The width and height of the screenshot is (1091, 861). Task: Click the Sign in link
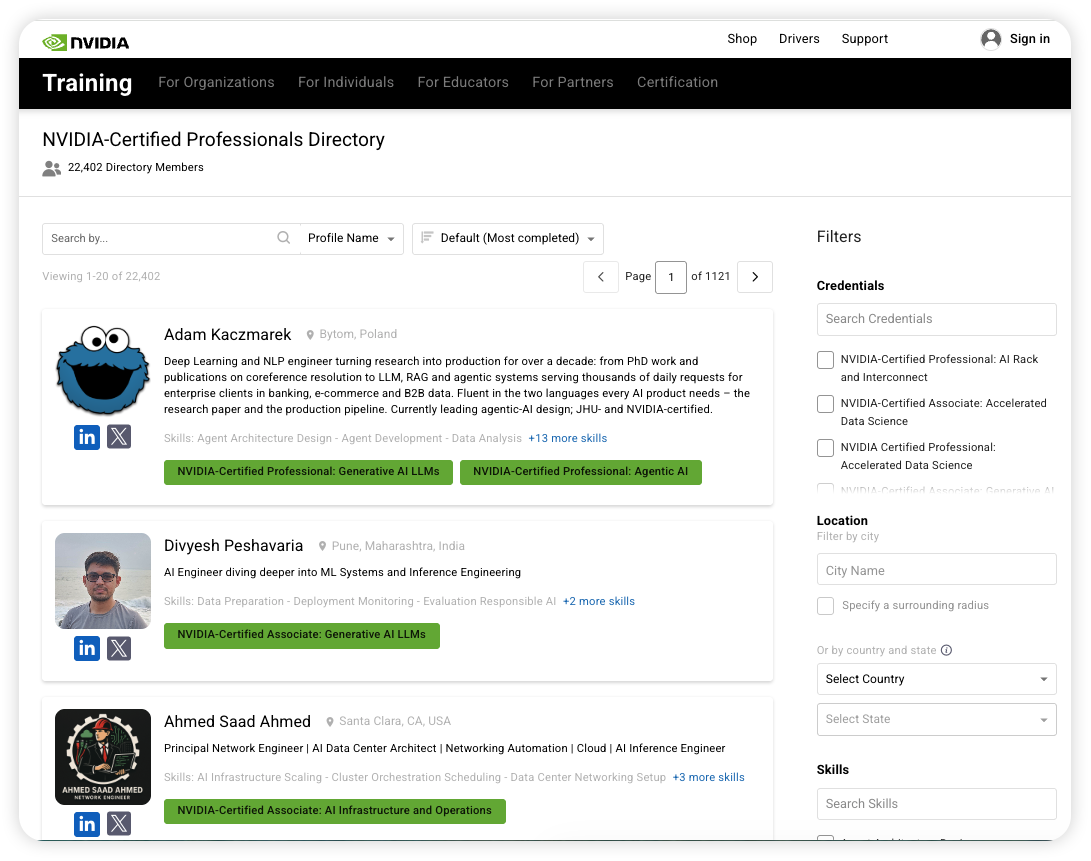click(1030, 39)
